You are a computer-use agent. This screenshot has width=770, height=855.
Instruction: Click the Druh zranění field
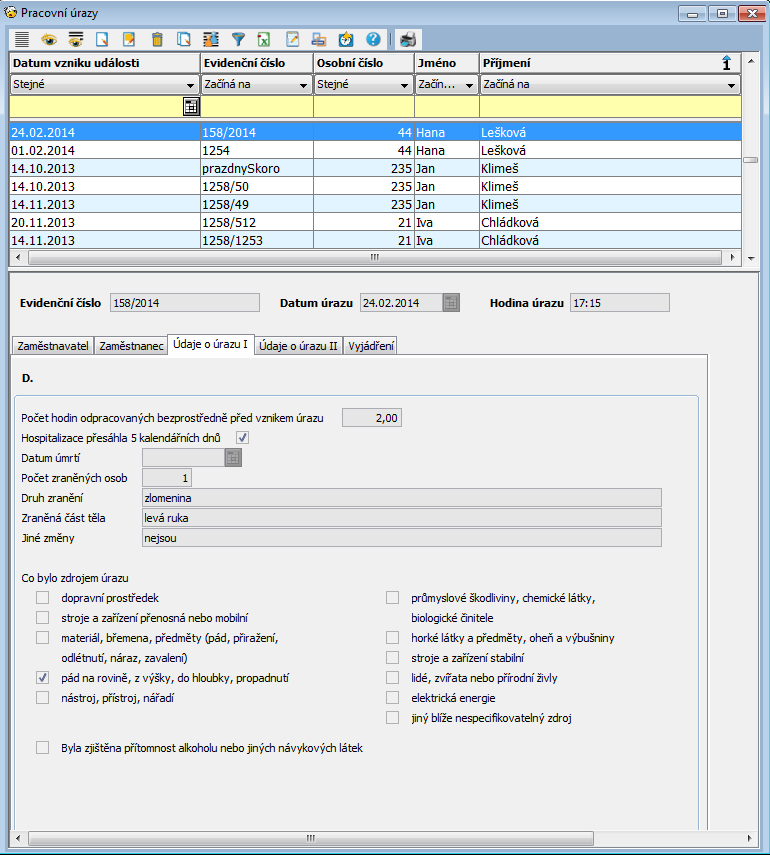(x=402, y=498)
